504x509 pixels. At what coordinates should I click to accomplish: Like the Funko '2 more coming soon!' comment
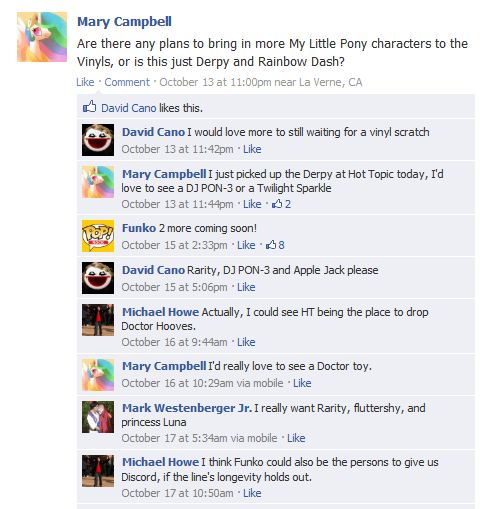click(246, 245)
